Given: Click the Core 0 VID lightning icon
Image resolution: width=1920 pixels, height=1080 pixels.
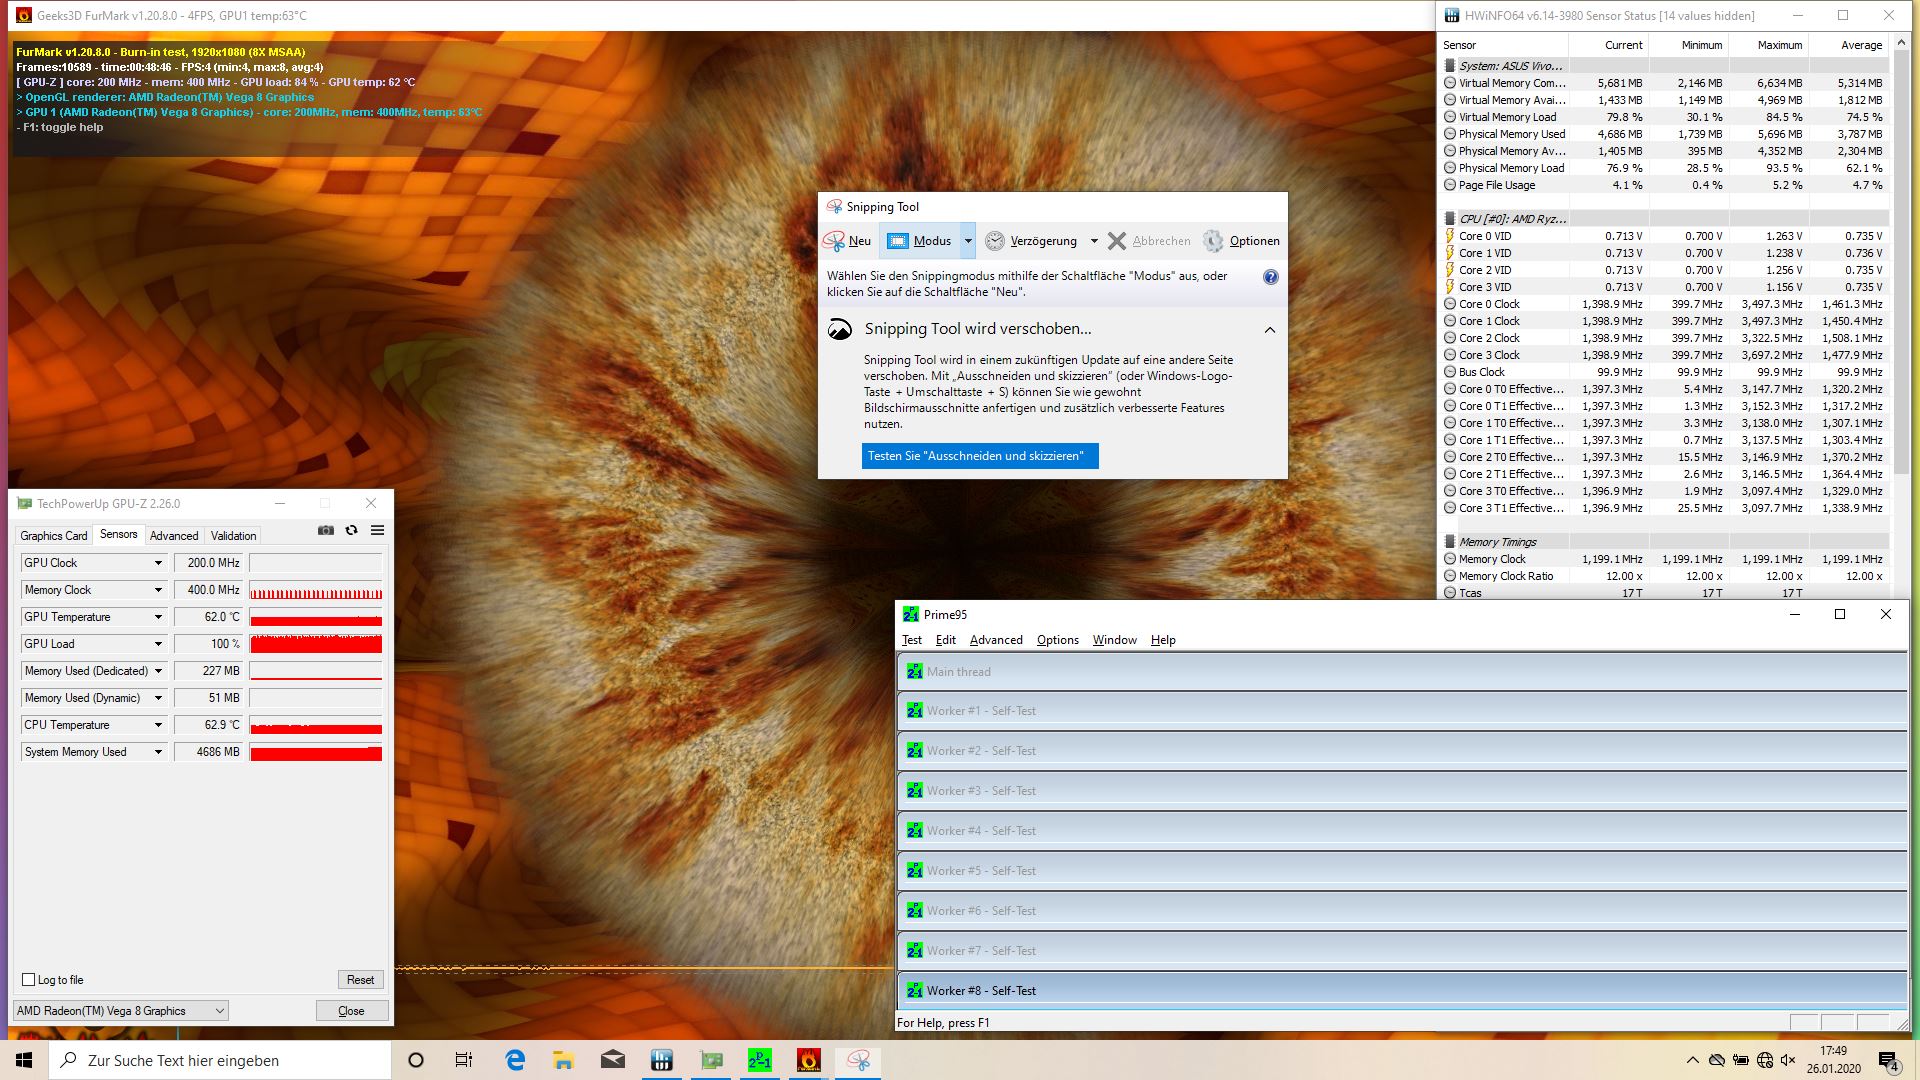Looking at the screenshot, I should pyautogui.click(x=1450, y=236).
